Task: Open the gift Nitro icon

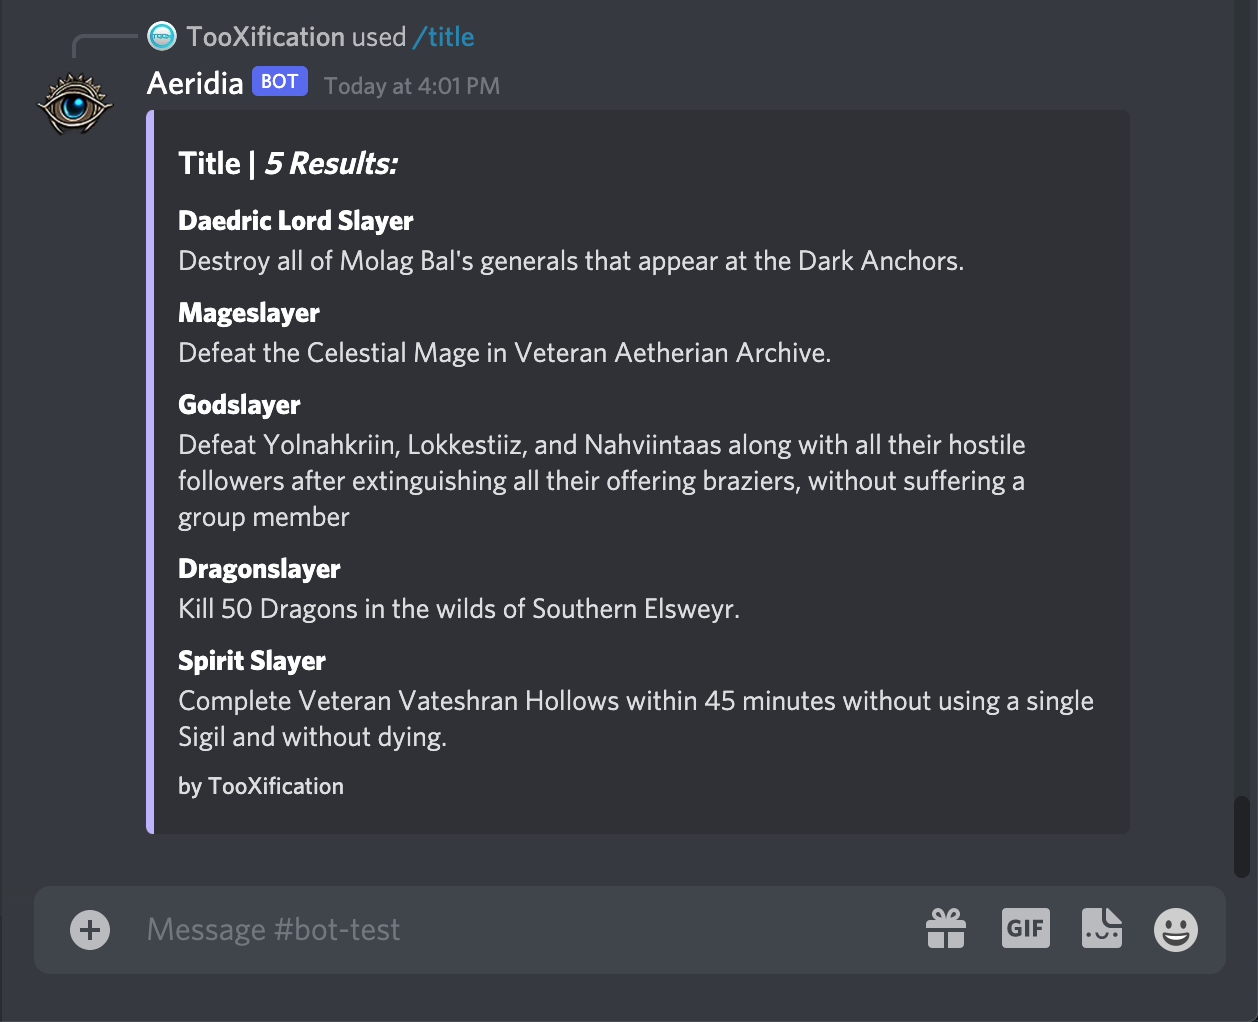Action: tap(946, 929)
